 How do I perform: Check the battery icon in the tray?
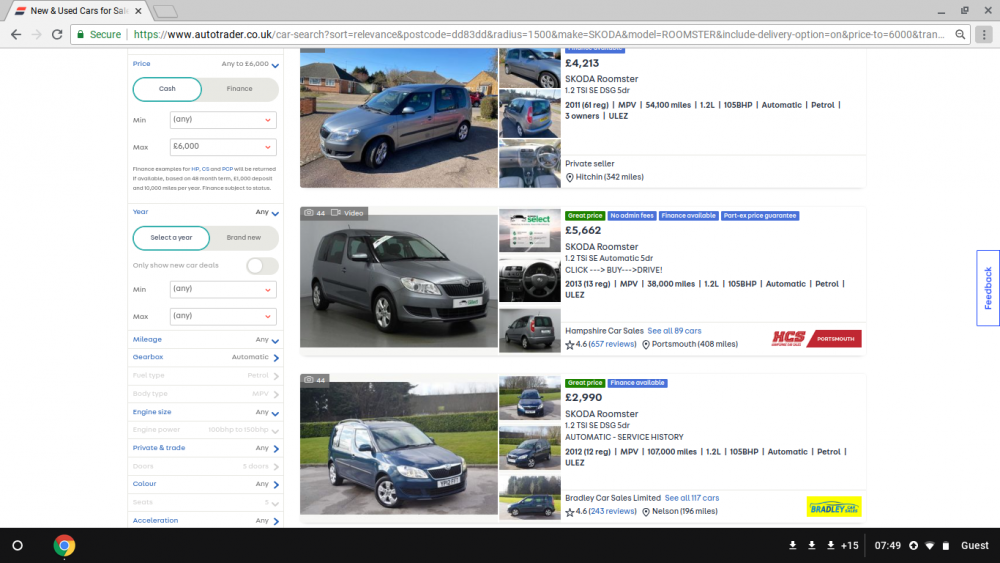(946, 546)
